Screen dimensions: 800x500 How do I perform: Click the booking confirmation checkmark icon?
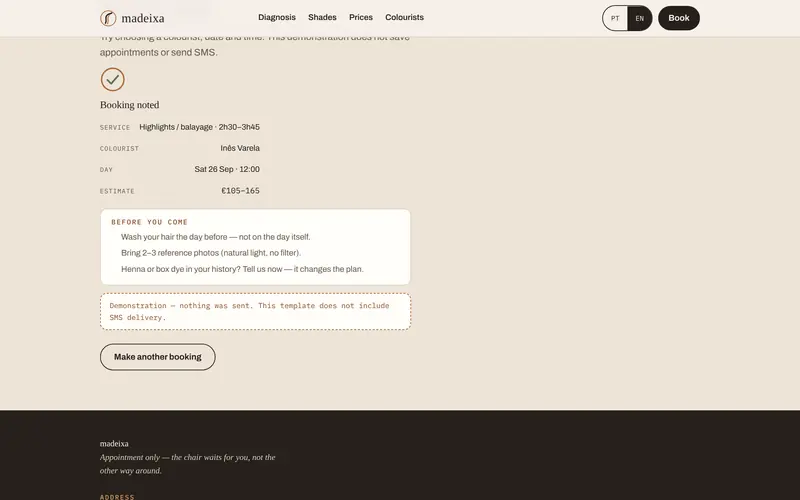coord(113,80)
